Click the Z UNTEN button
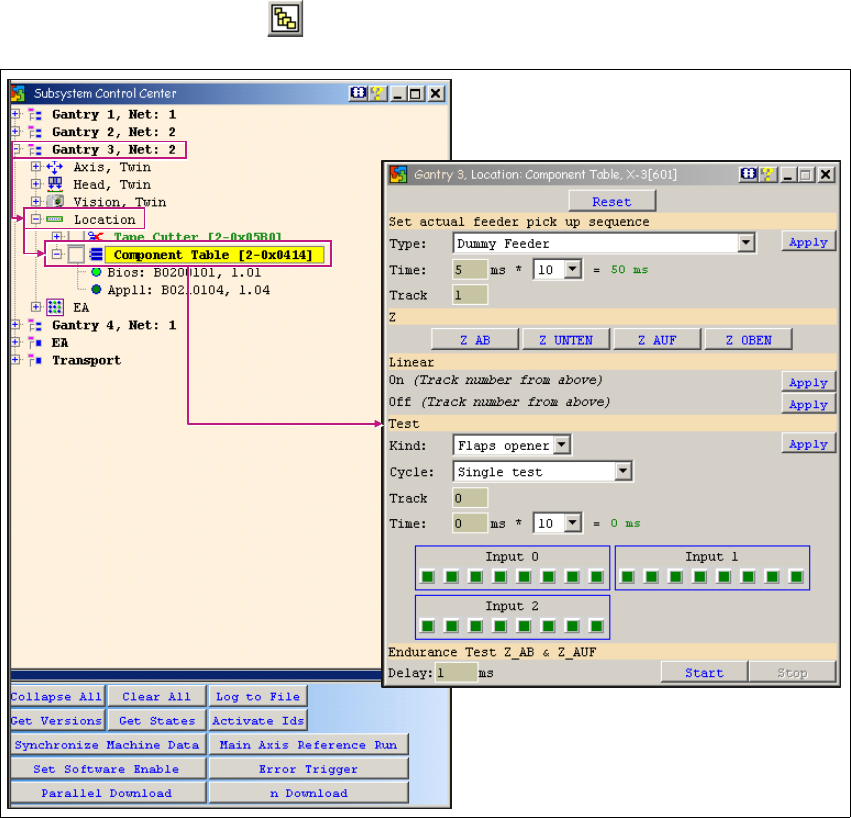Image resolution: width=851 pixels, height=818 pixels. point(565,340)
